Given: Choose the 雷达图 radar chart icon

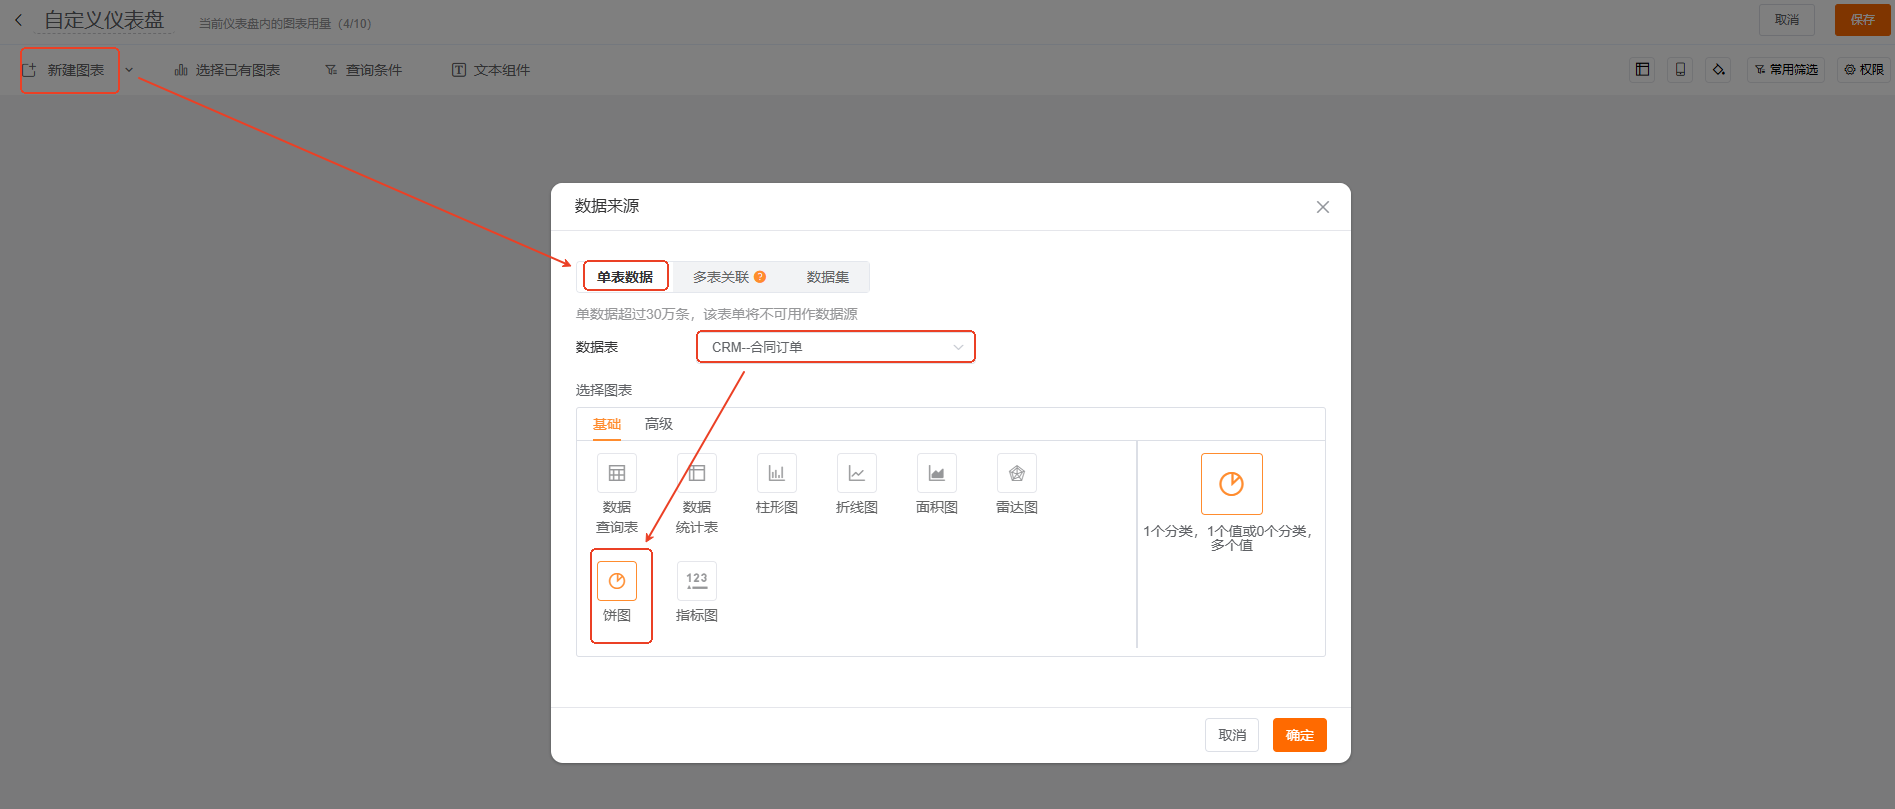Looking at the screenshot, I should pos(1016,474).
